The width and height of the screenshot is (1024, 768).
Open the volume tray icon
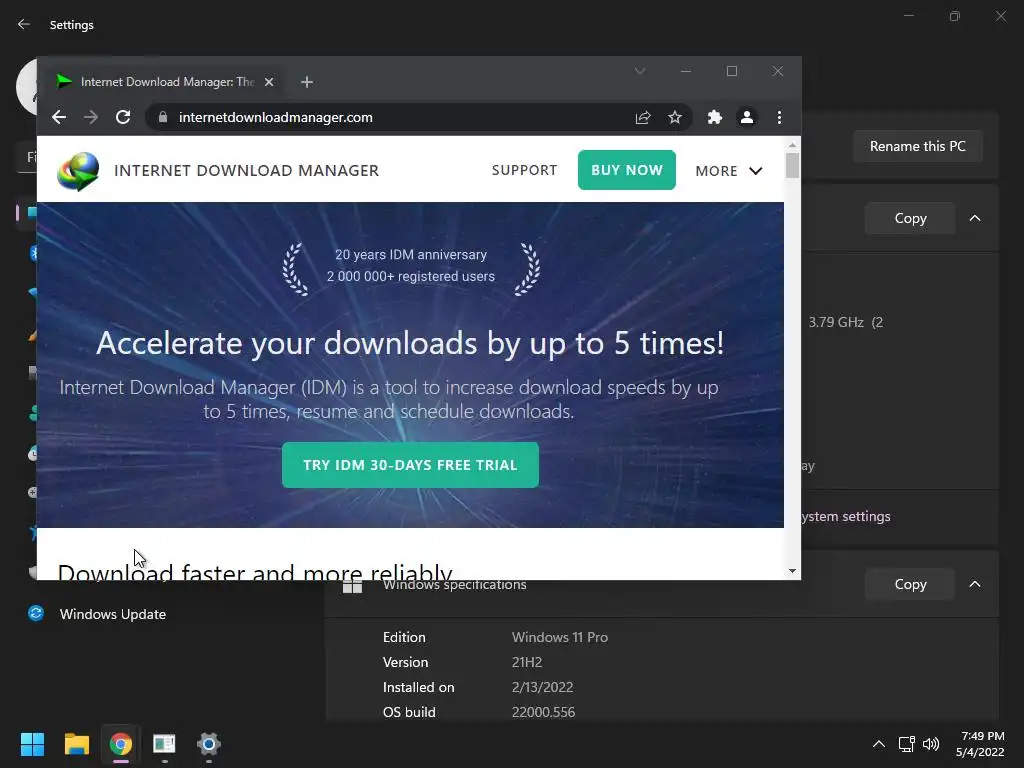pos(931,744)
